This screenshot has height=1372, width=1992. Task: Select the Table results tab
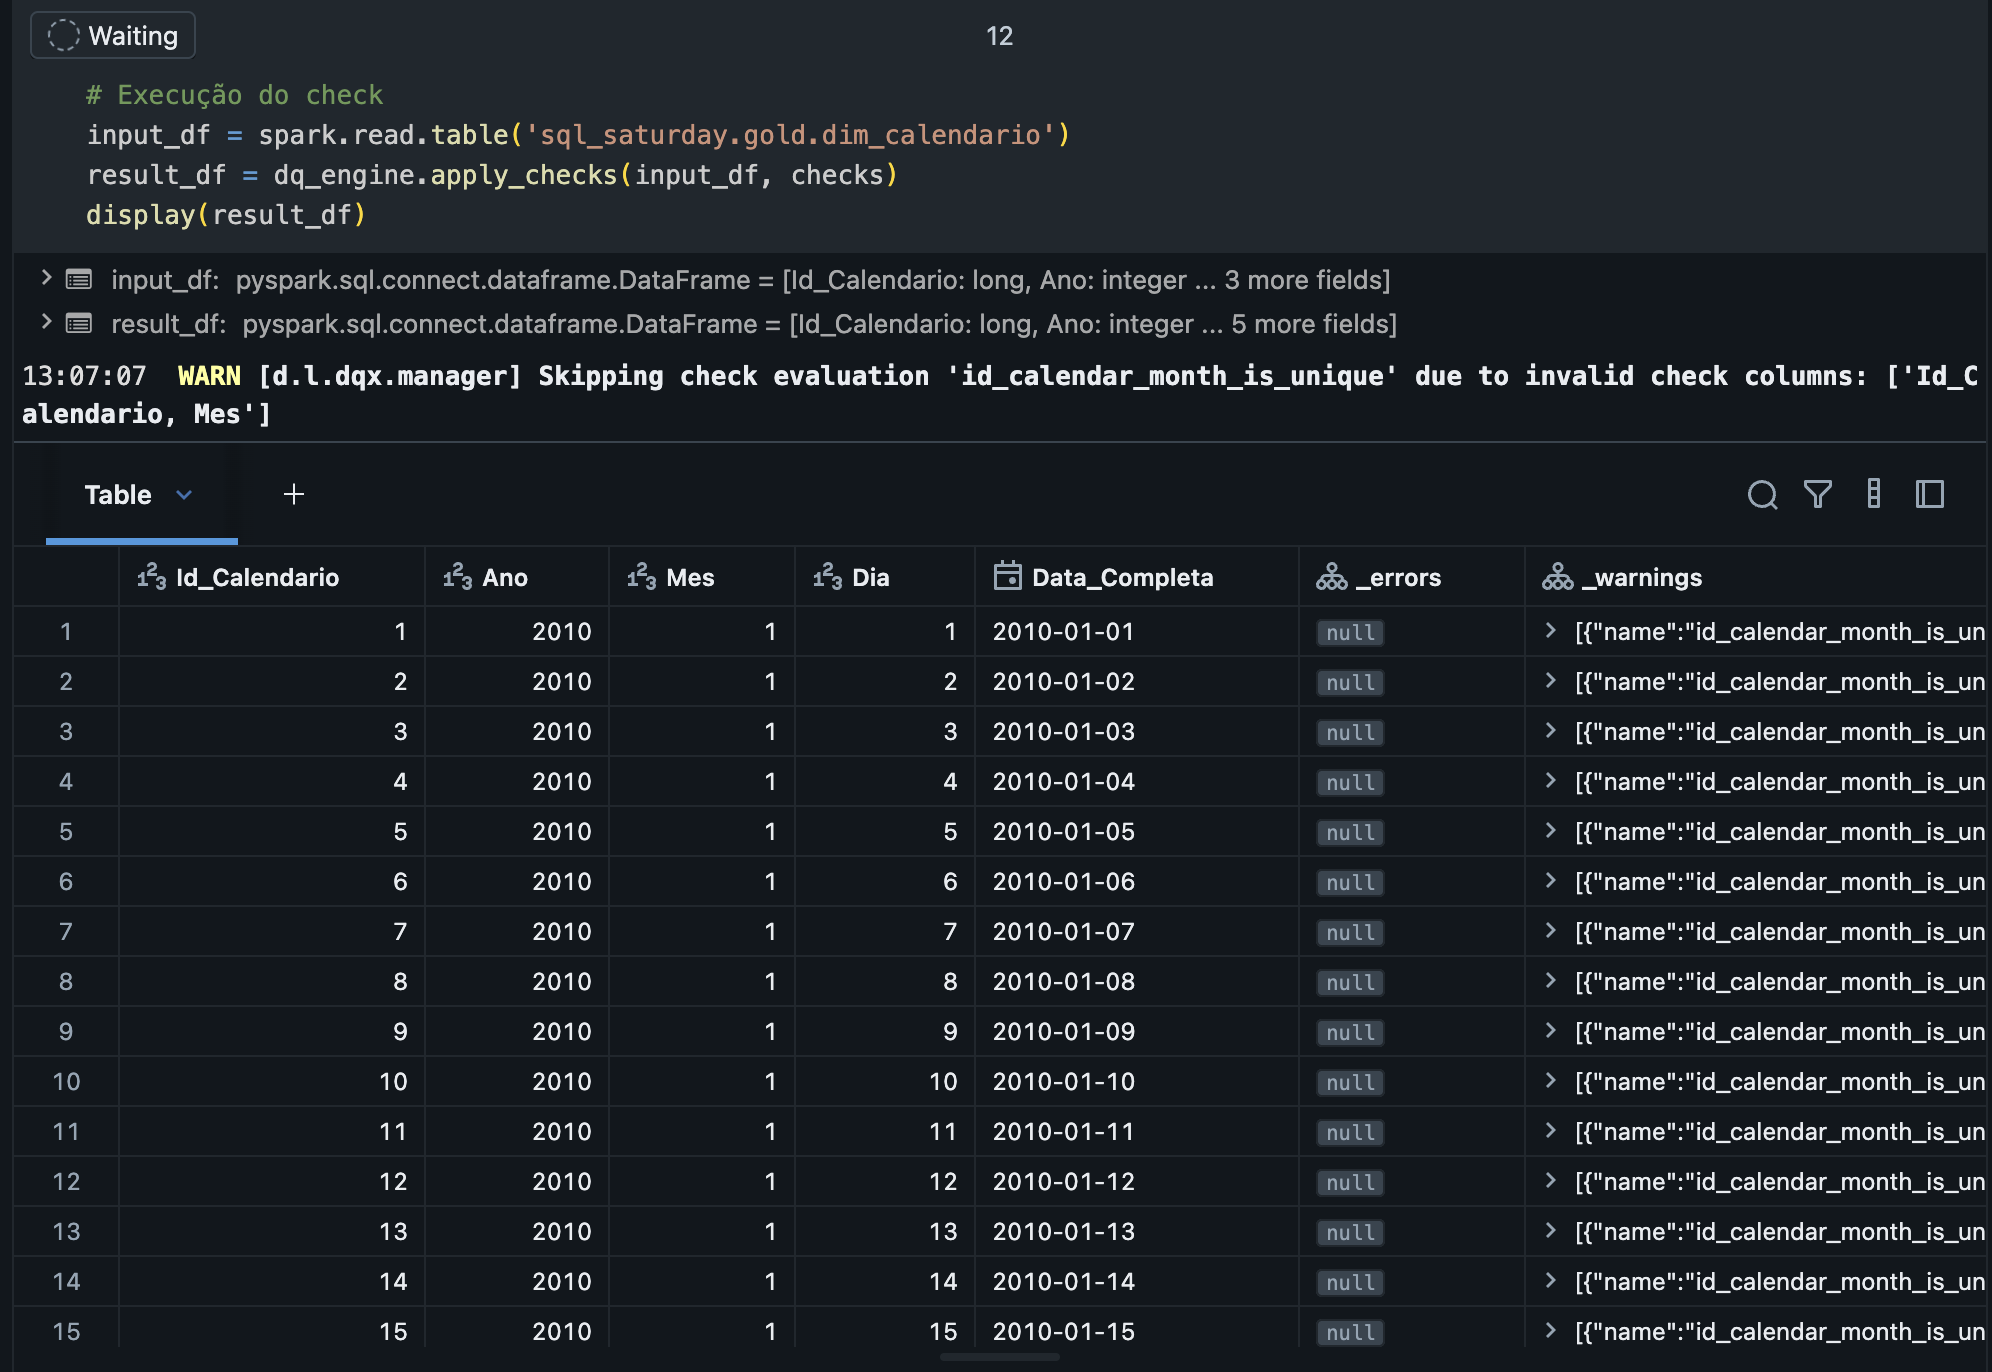click(x=118, y=495)
